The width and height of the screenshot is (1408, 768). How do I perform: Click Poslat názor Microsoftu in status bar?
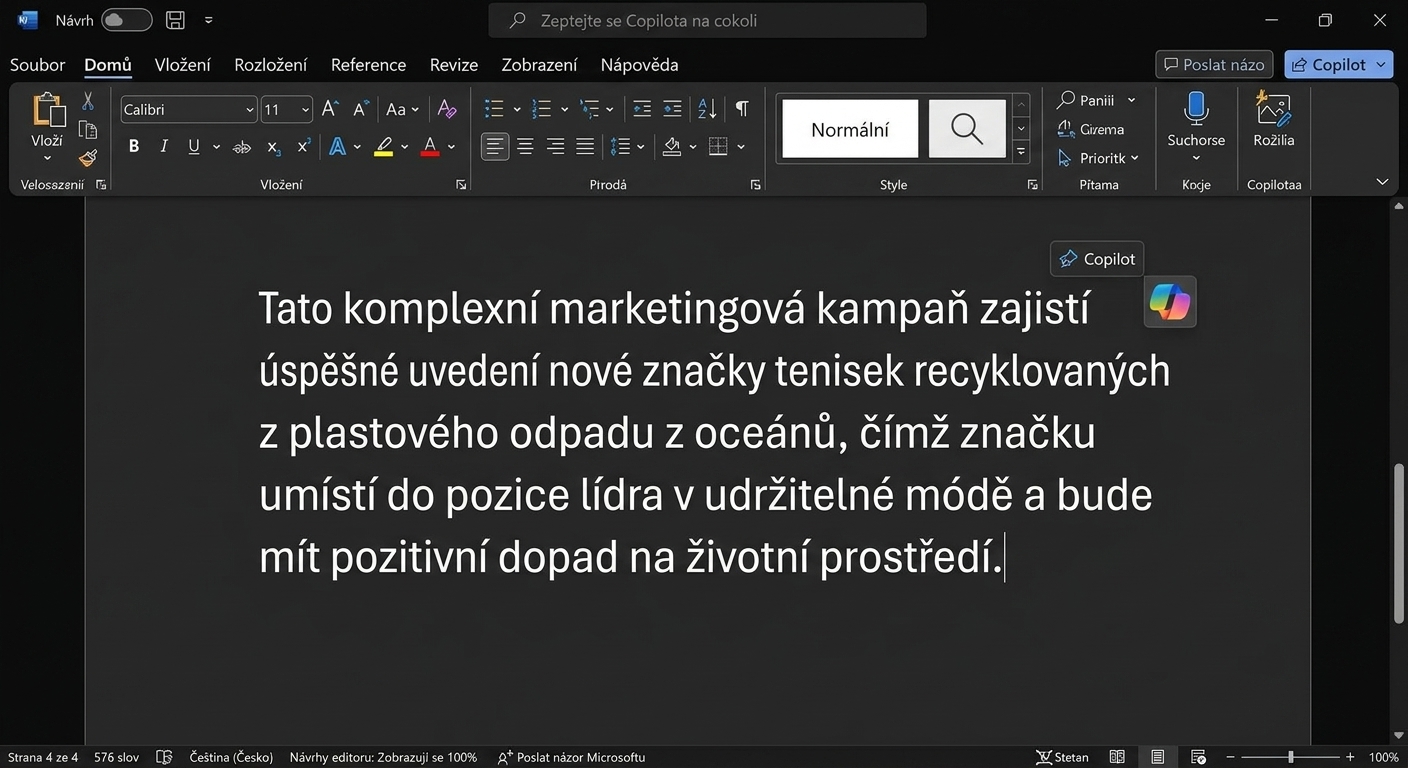pos(571,757)
